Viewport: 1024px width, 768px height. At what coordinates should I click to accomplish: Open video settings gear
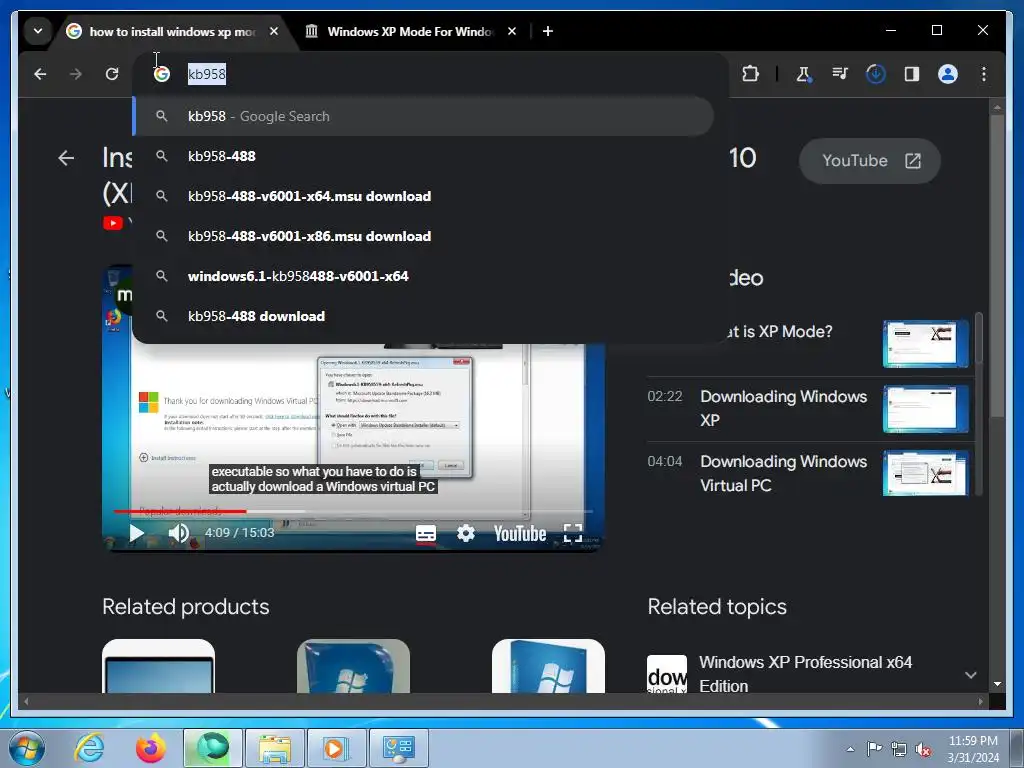point(466,534)
